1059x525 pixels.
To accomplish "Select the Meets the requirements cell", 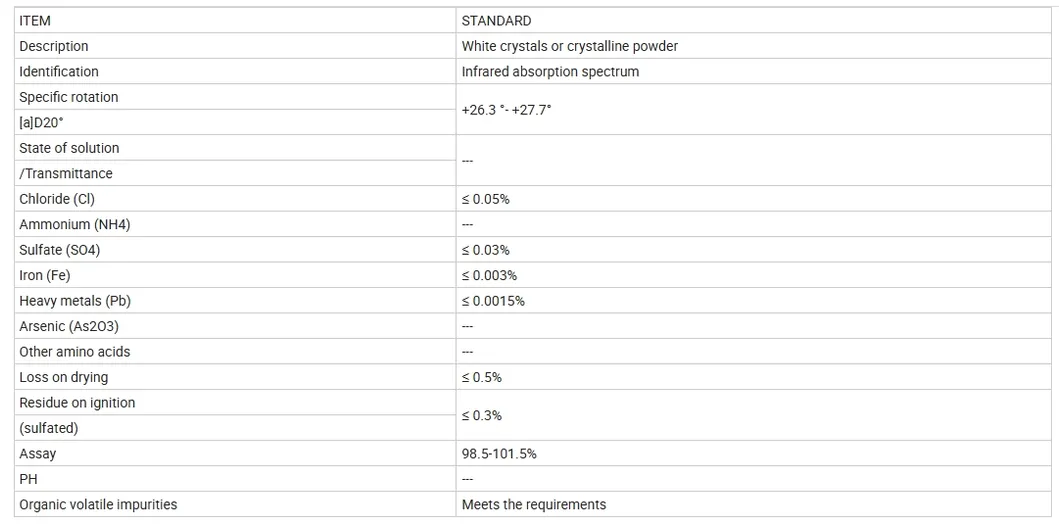I will pos(754,504).
